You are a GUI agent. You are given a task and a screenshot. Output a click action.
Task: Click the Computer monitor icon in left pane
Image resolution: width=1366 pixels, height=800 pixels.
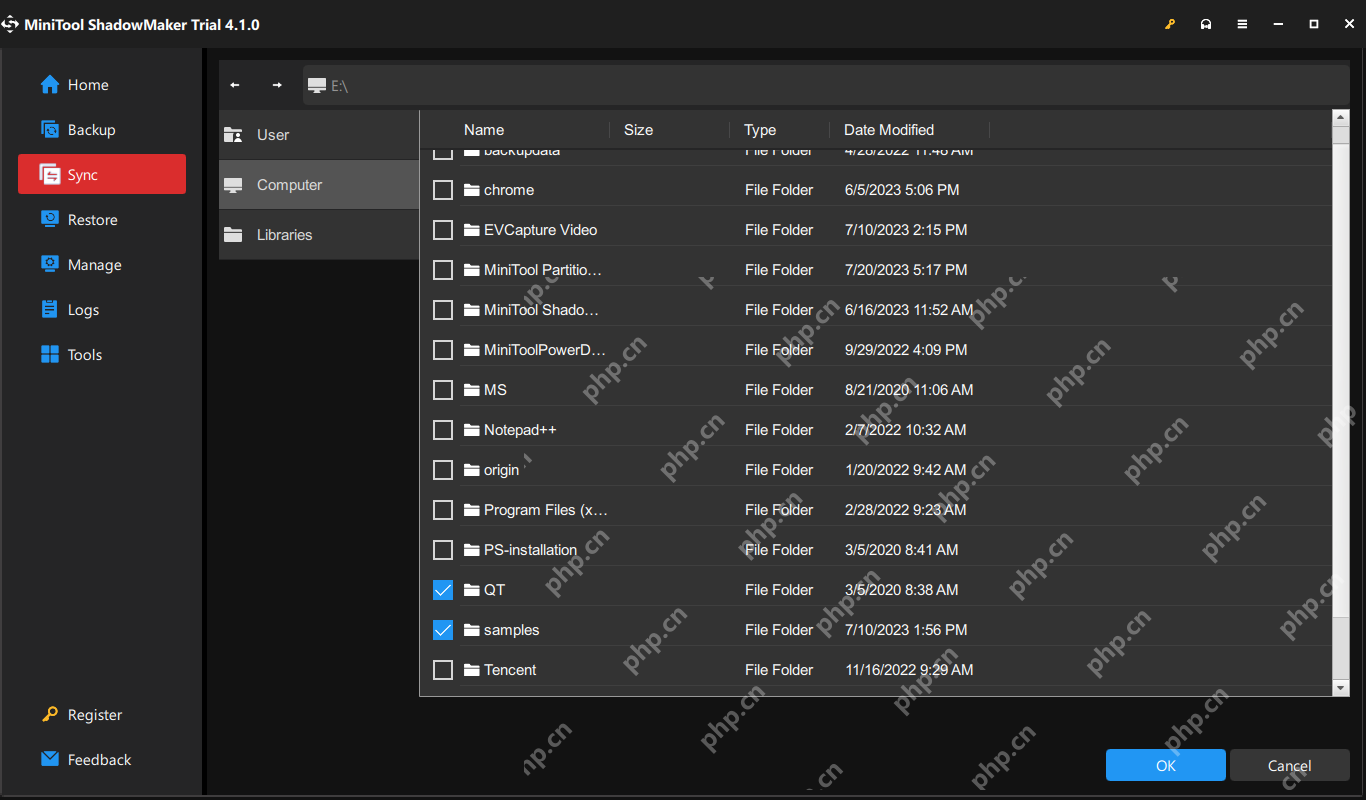point(233,185)
